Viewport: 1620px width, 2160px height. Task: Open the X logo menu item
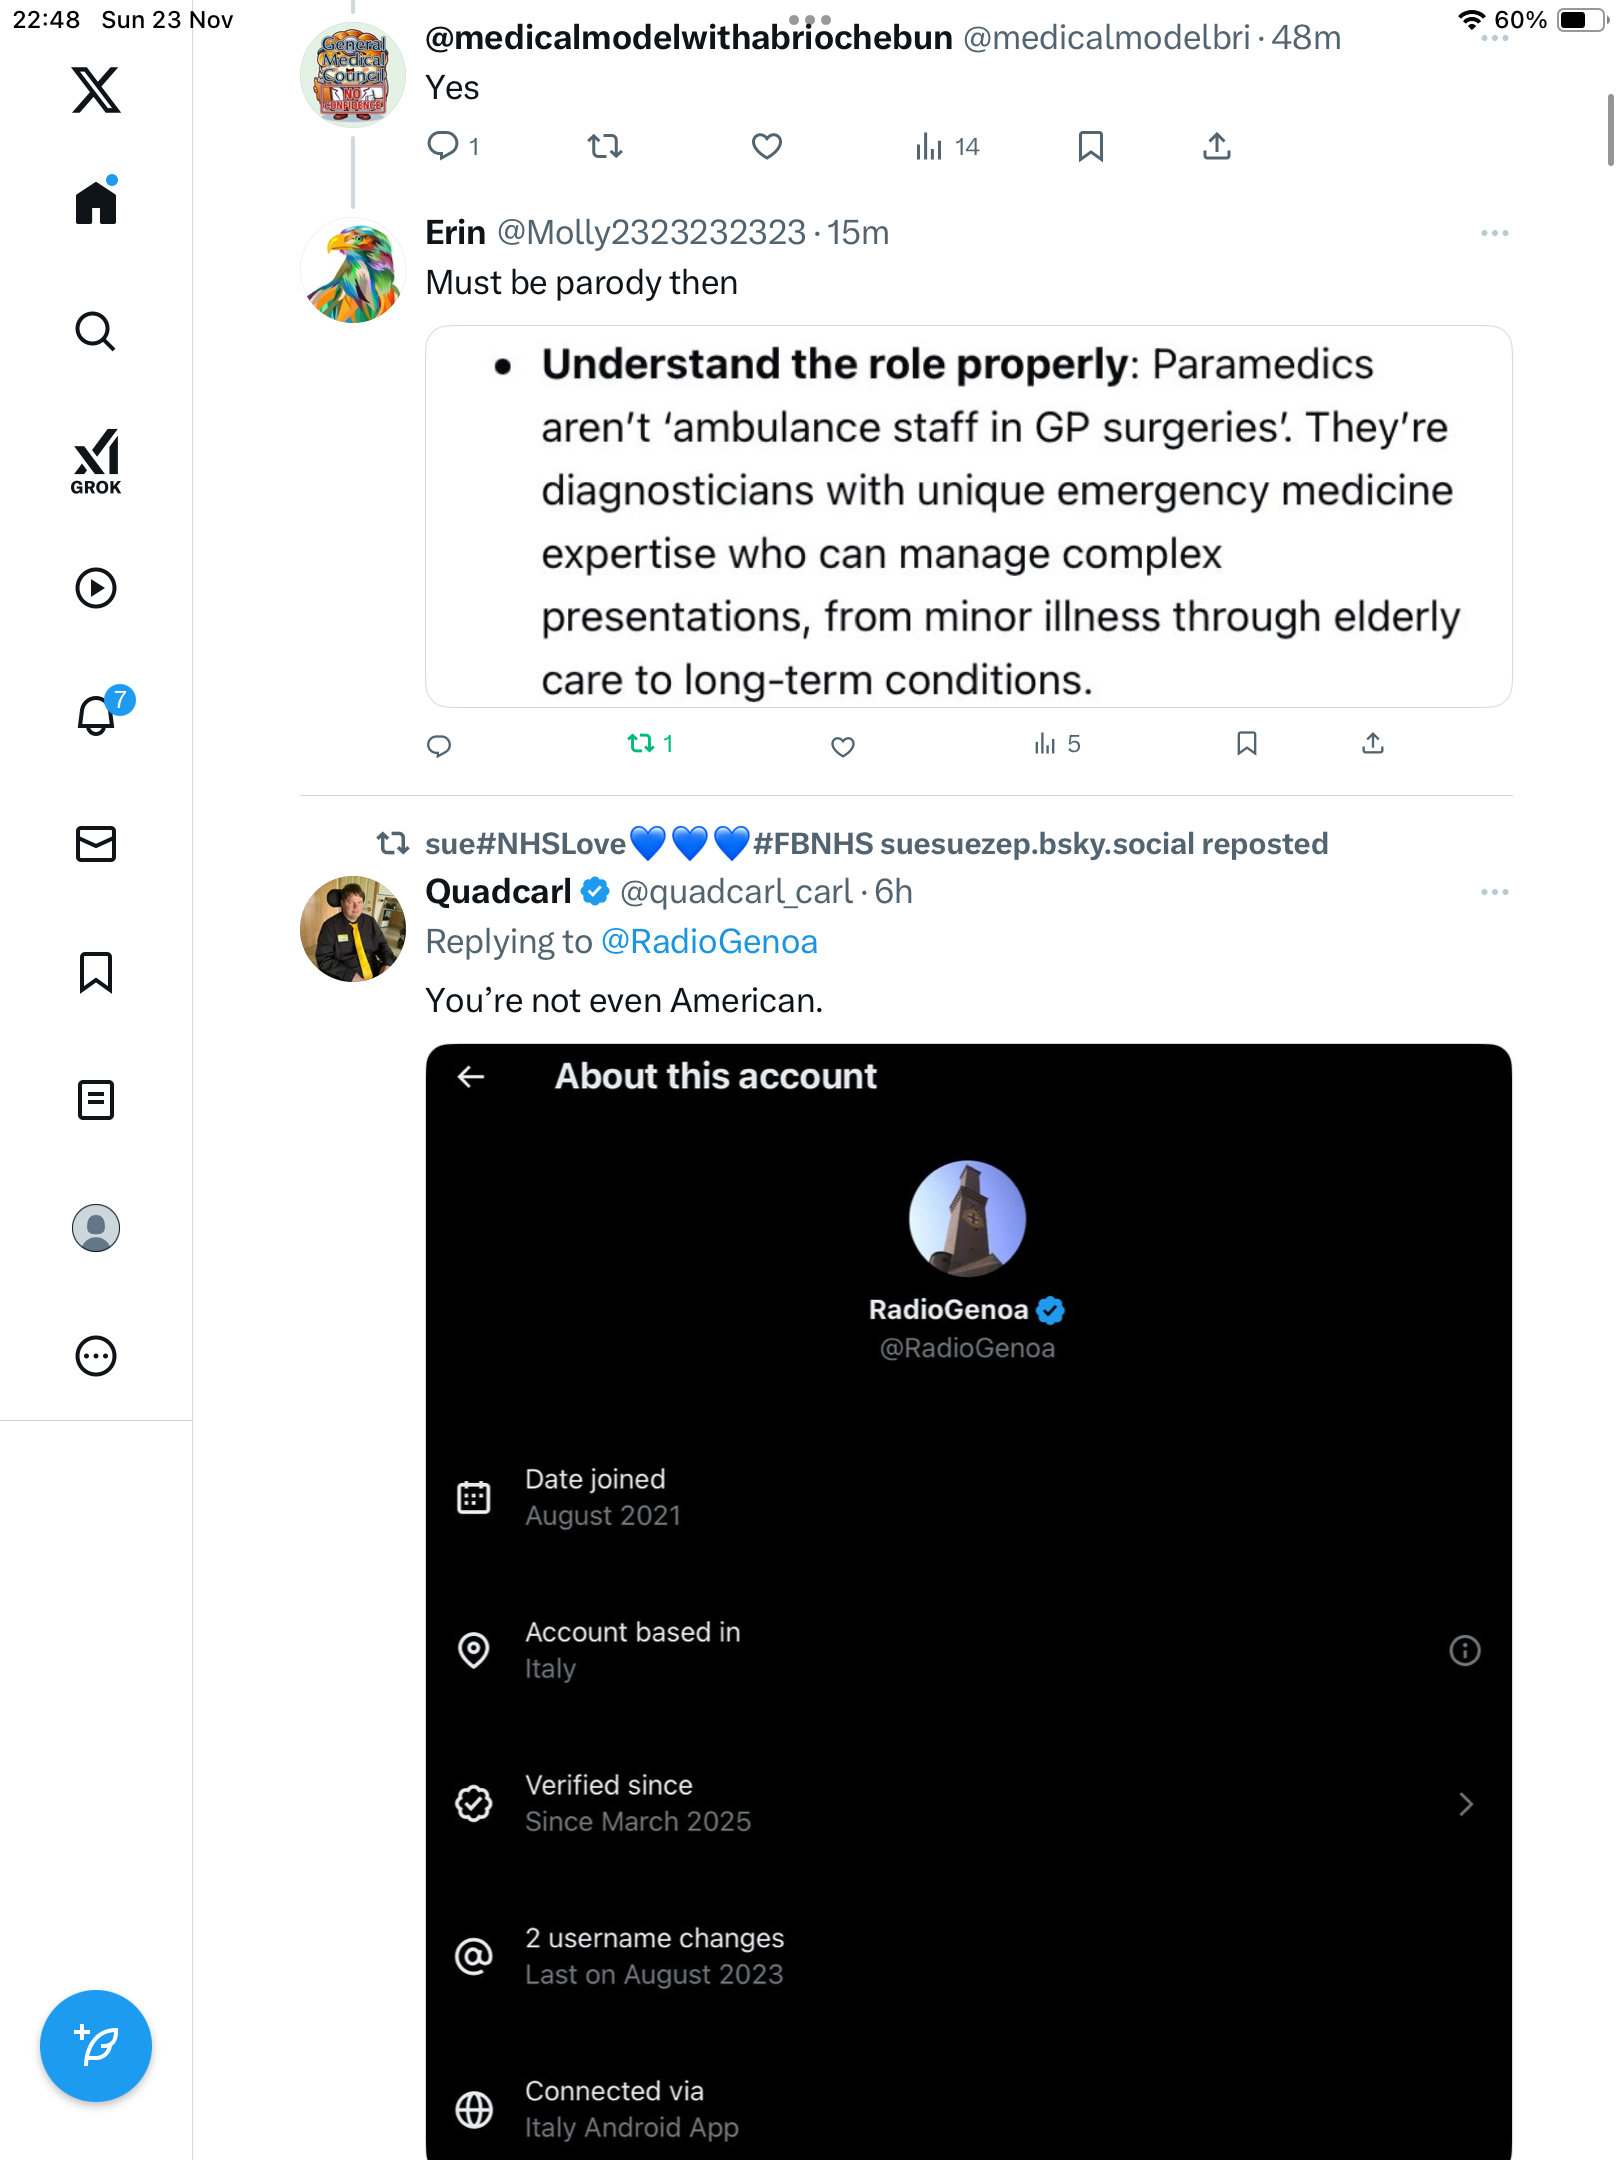click(x=96, y=90)
